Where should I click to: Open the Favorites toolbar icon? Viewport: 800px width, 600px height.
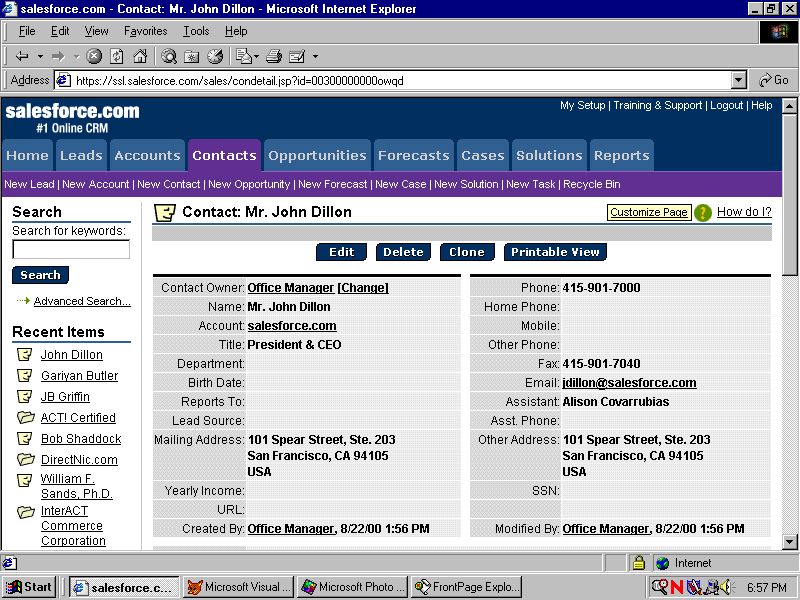click(192, 56)
